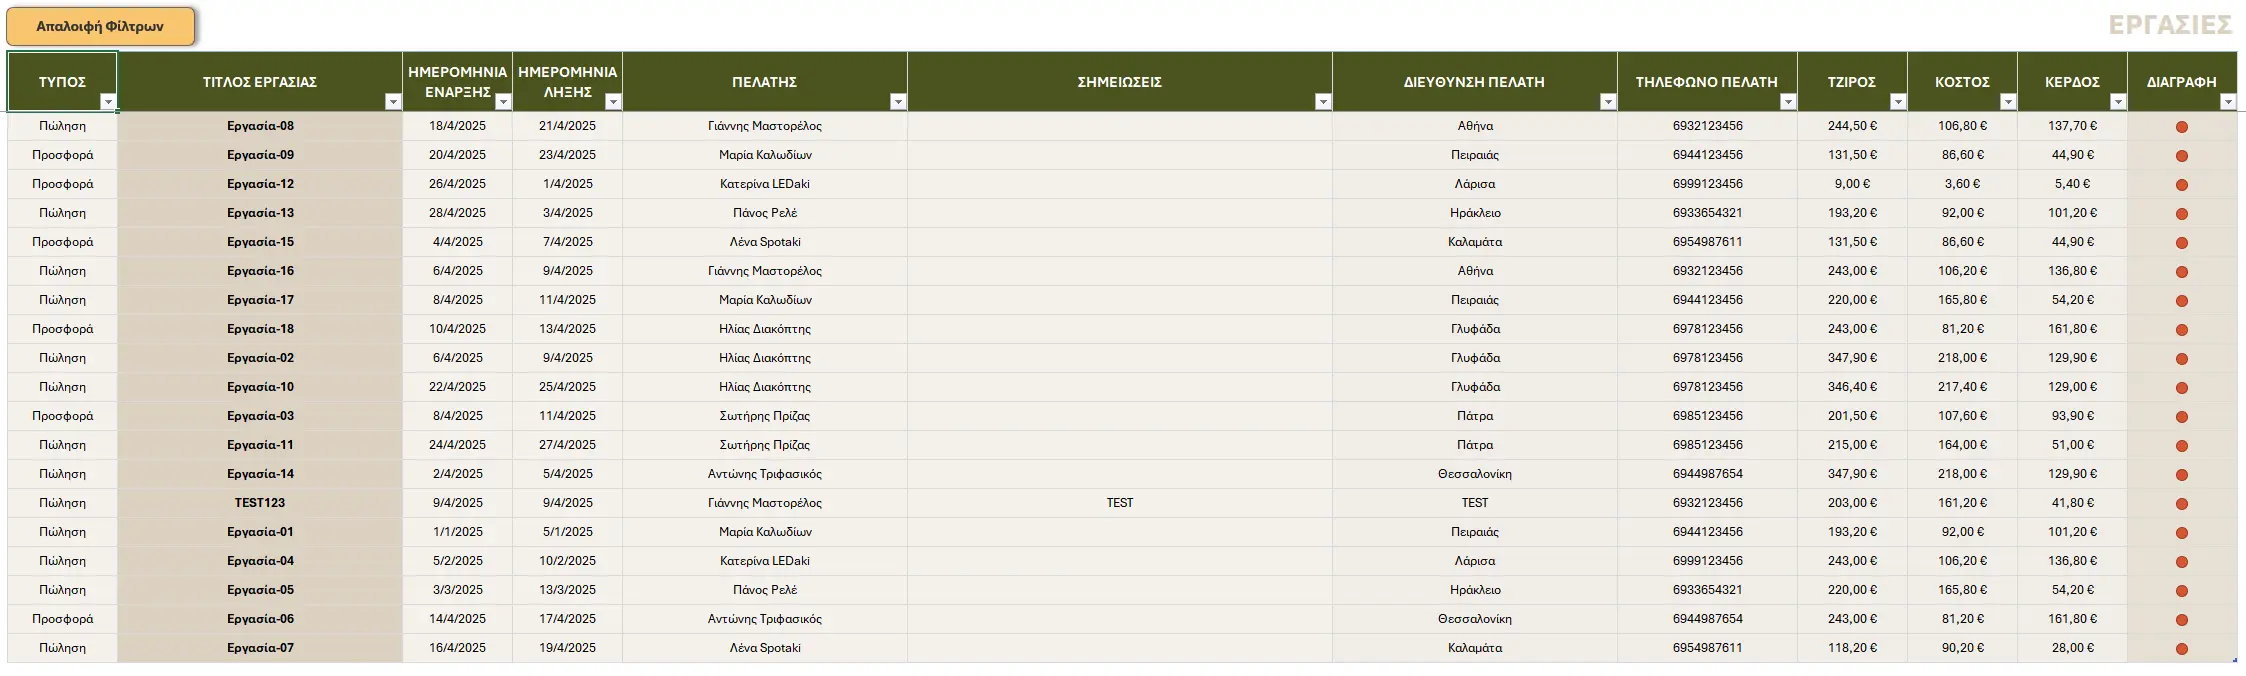Open the ΠΕΛΑΤΗΣ column filter dropdown
The width and height of the screenshot is (2246, 676).
[898, 102]
